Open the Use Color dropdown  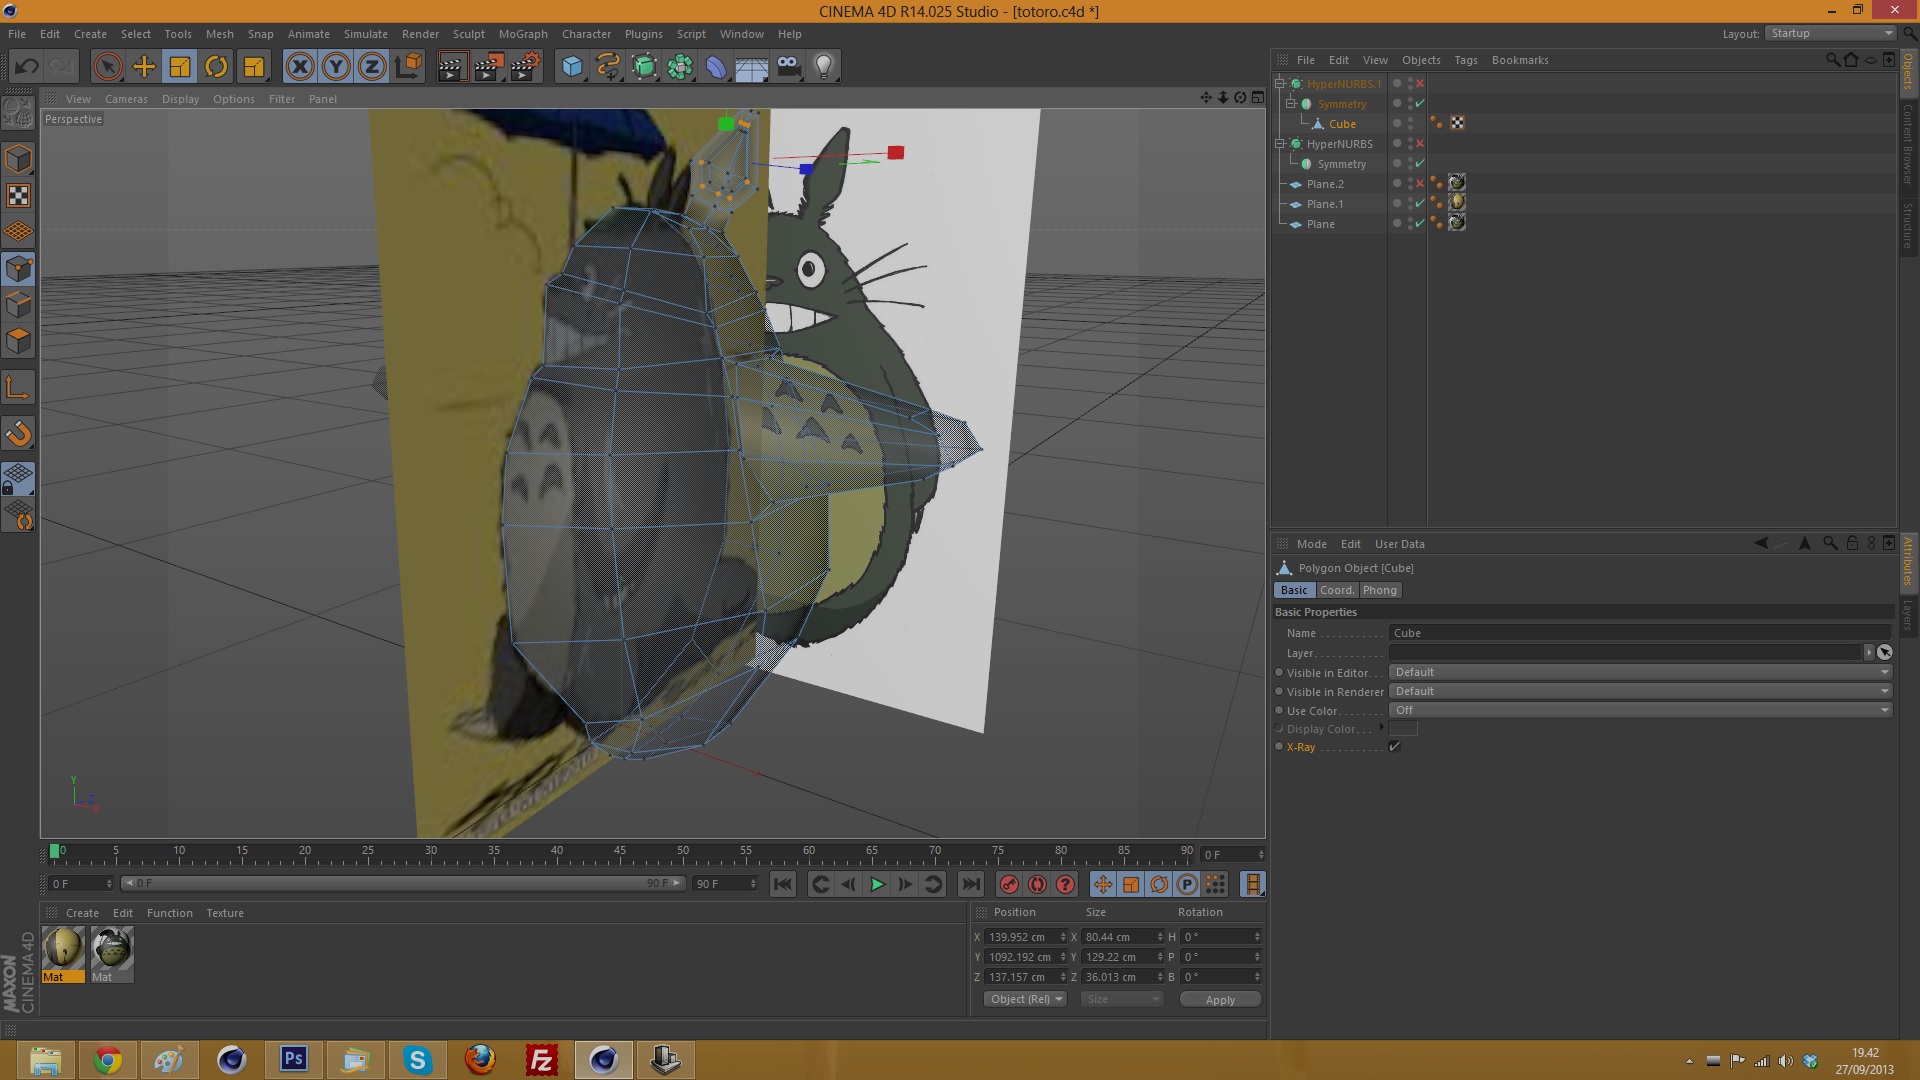pos(1640,710)
